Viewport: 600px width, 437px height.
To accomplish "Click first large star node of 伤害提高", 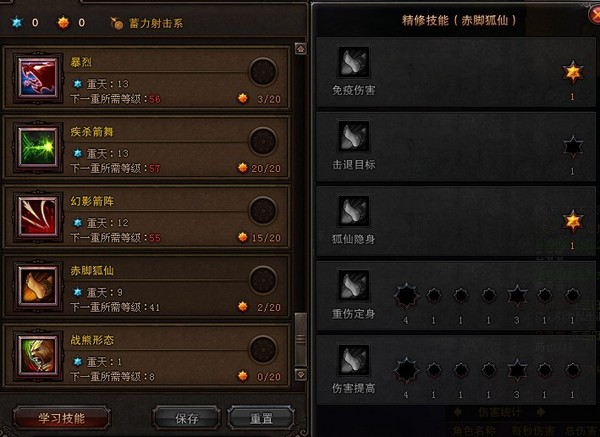I will [406, 370].
